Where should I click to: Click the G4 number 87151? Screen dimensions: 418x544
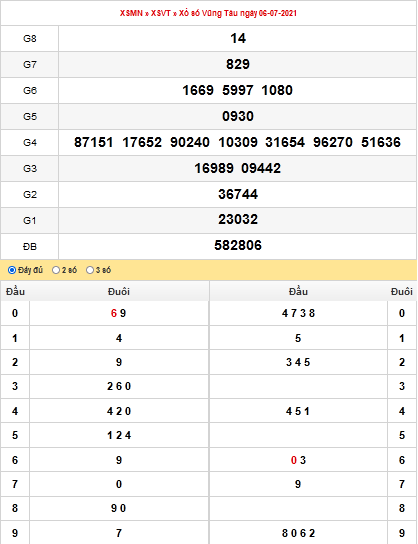click(x=94, y=142)
